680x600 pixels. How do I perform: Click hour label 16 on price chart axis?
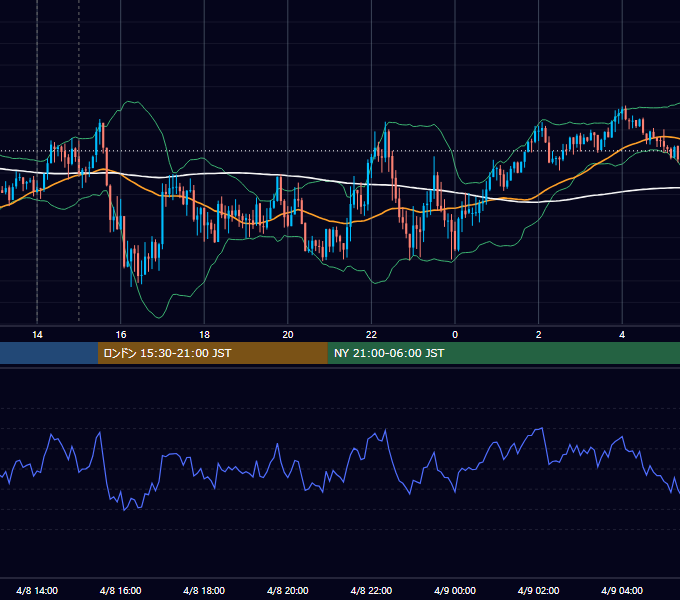click(x=121, y=335)
